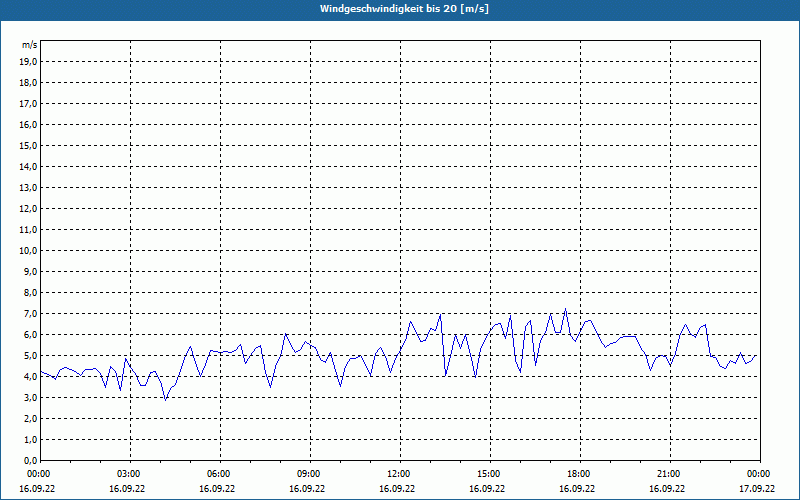Pick the 6,0 y-axis value
800x500 pixels.
click(x=30, y=335)
